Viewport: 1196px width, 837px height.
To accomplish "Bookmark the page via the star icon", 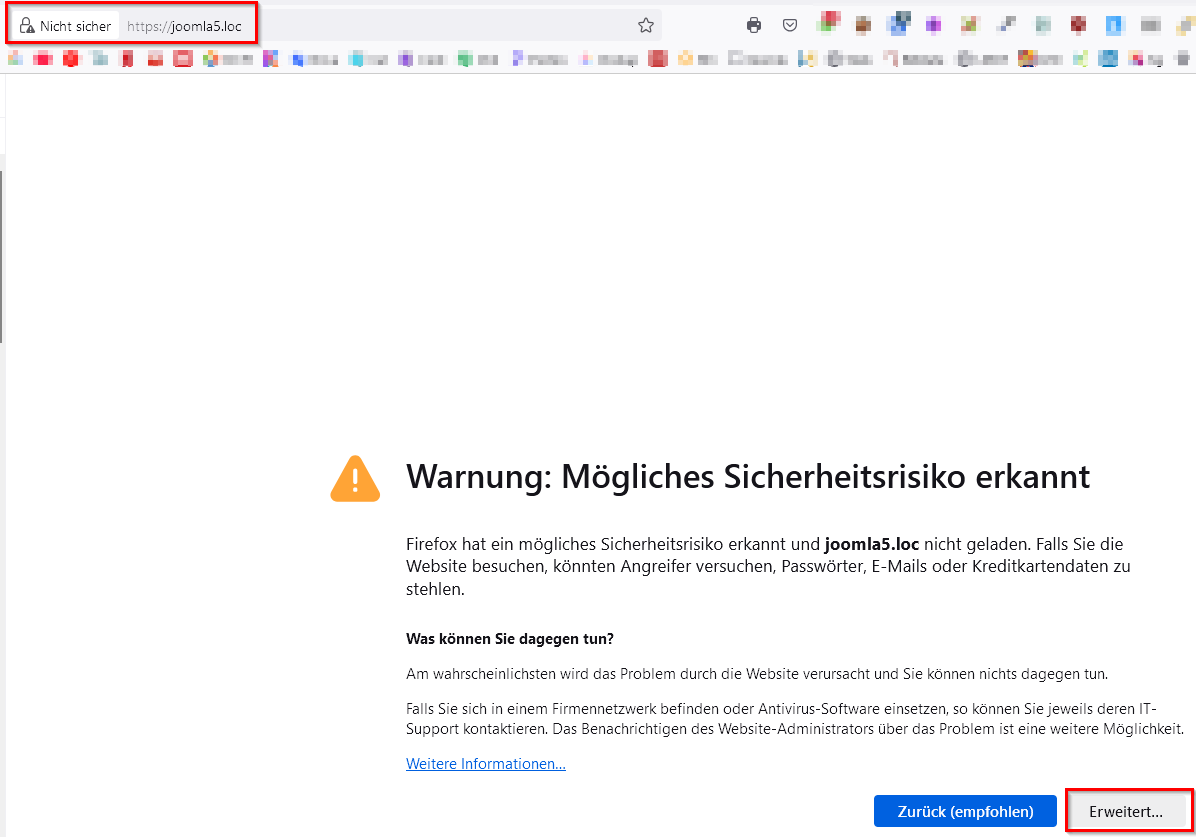I will 646,25.
